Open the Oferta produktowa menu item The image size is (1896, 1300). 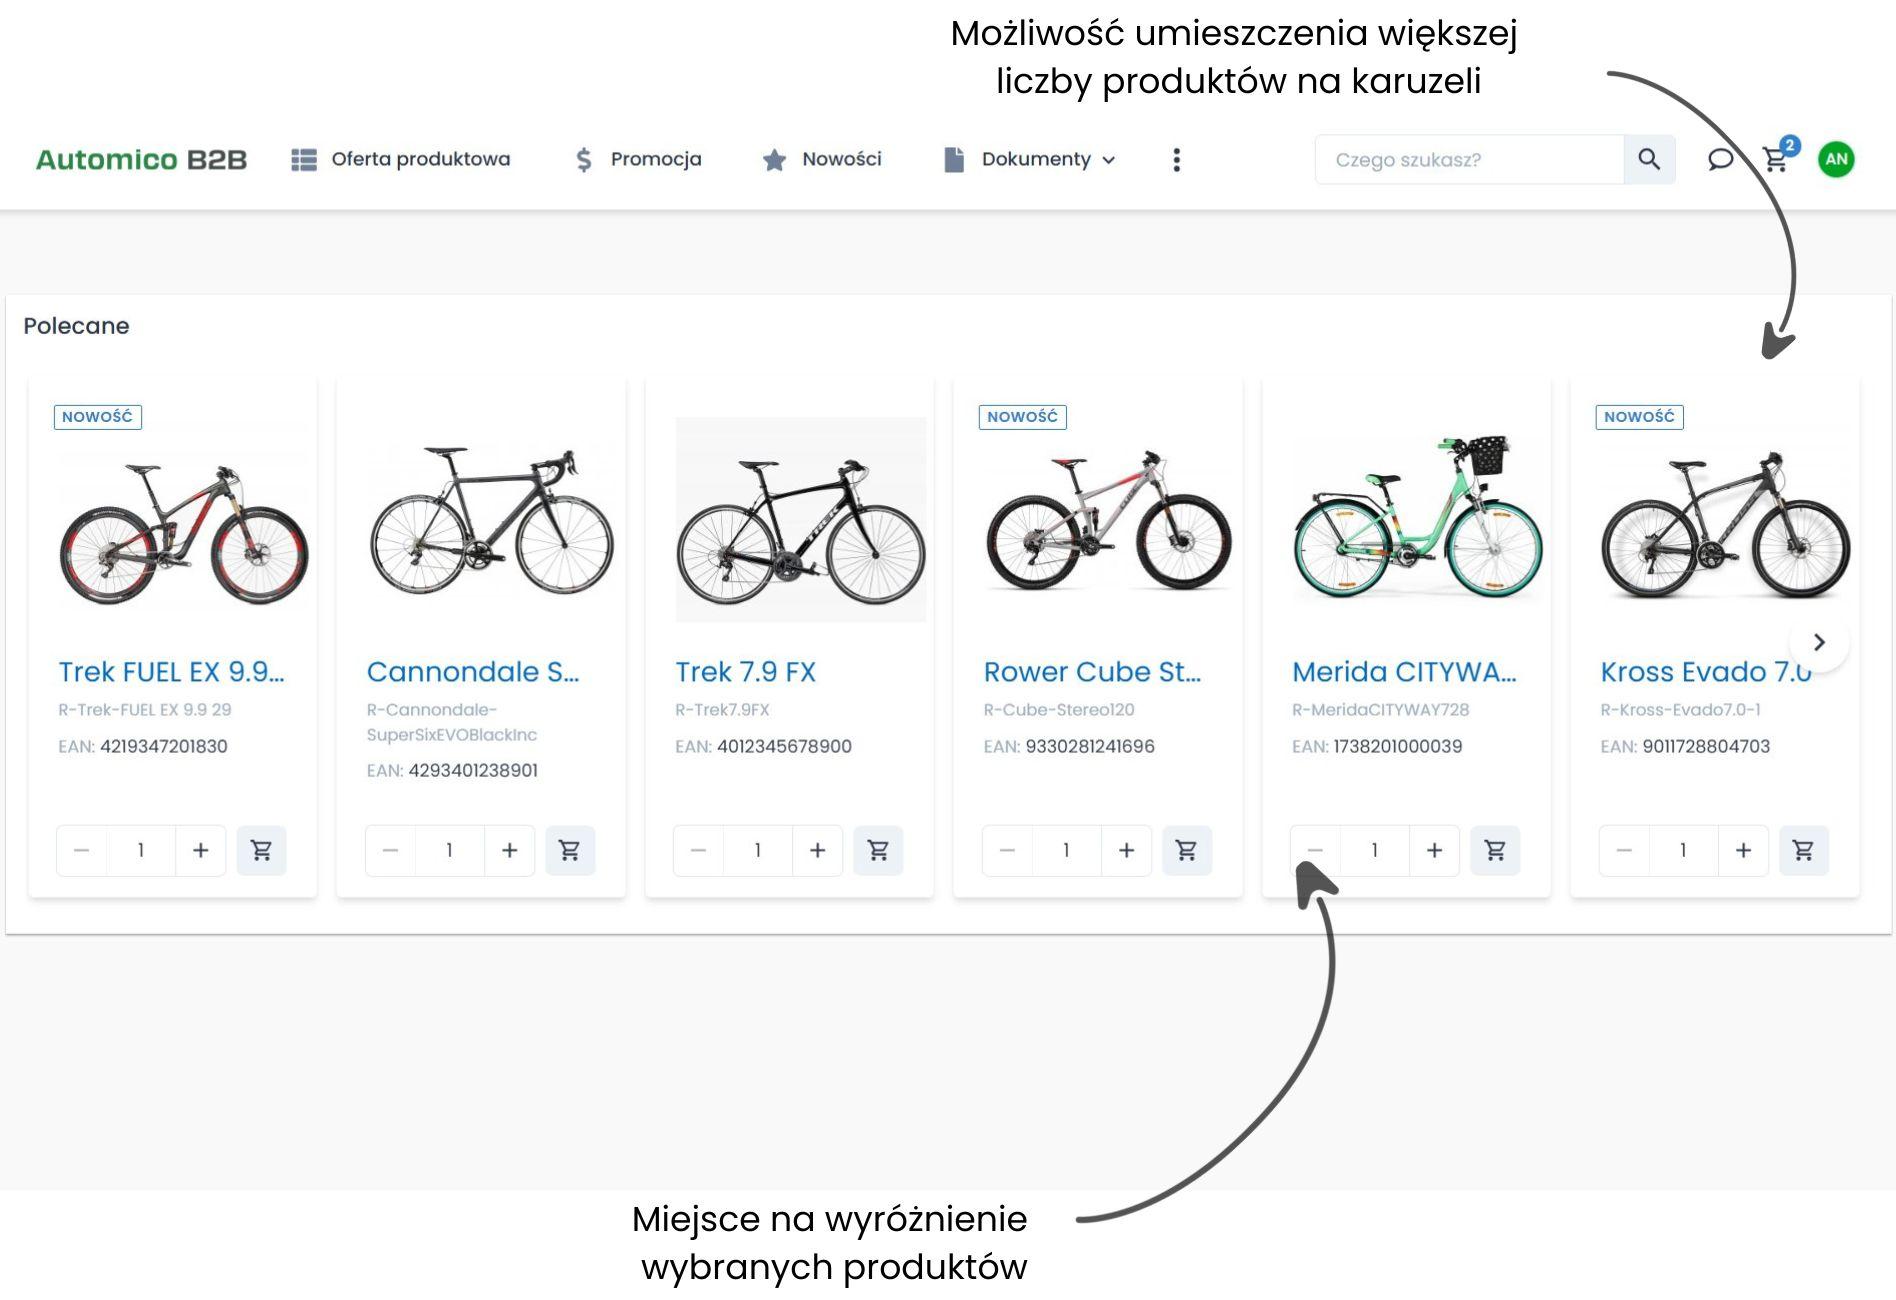point(401,160)
